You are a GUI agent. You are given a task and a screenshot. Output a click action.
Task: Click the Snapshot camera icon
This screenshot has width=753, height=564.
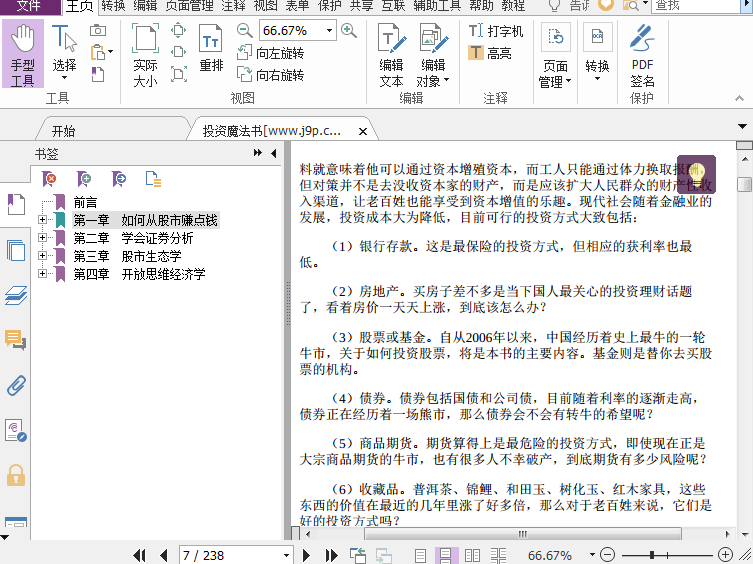(98, 30)
